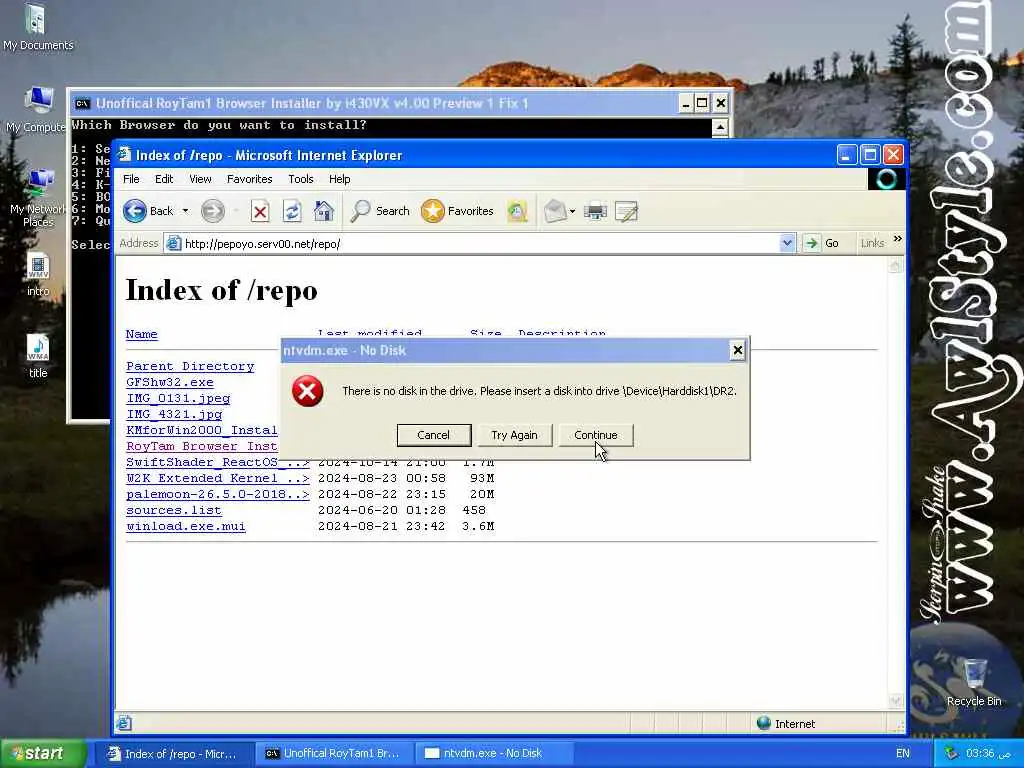
Task: Click the My Documents desktop icon
Action: coord(37,27)
